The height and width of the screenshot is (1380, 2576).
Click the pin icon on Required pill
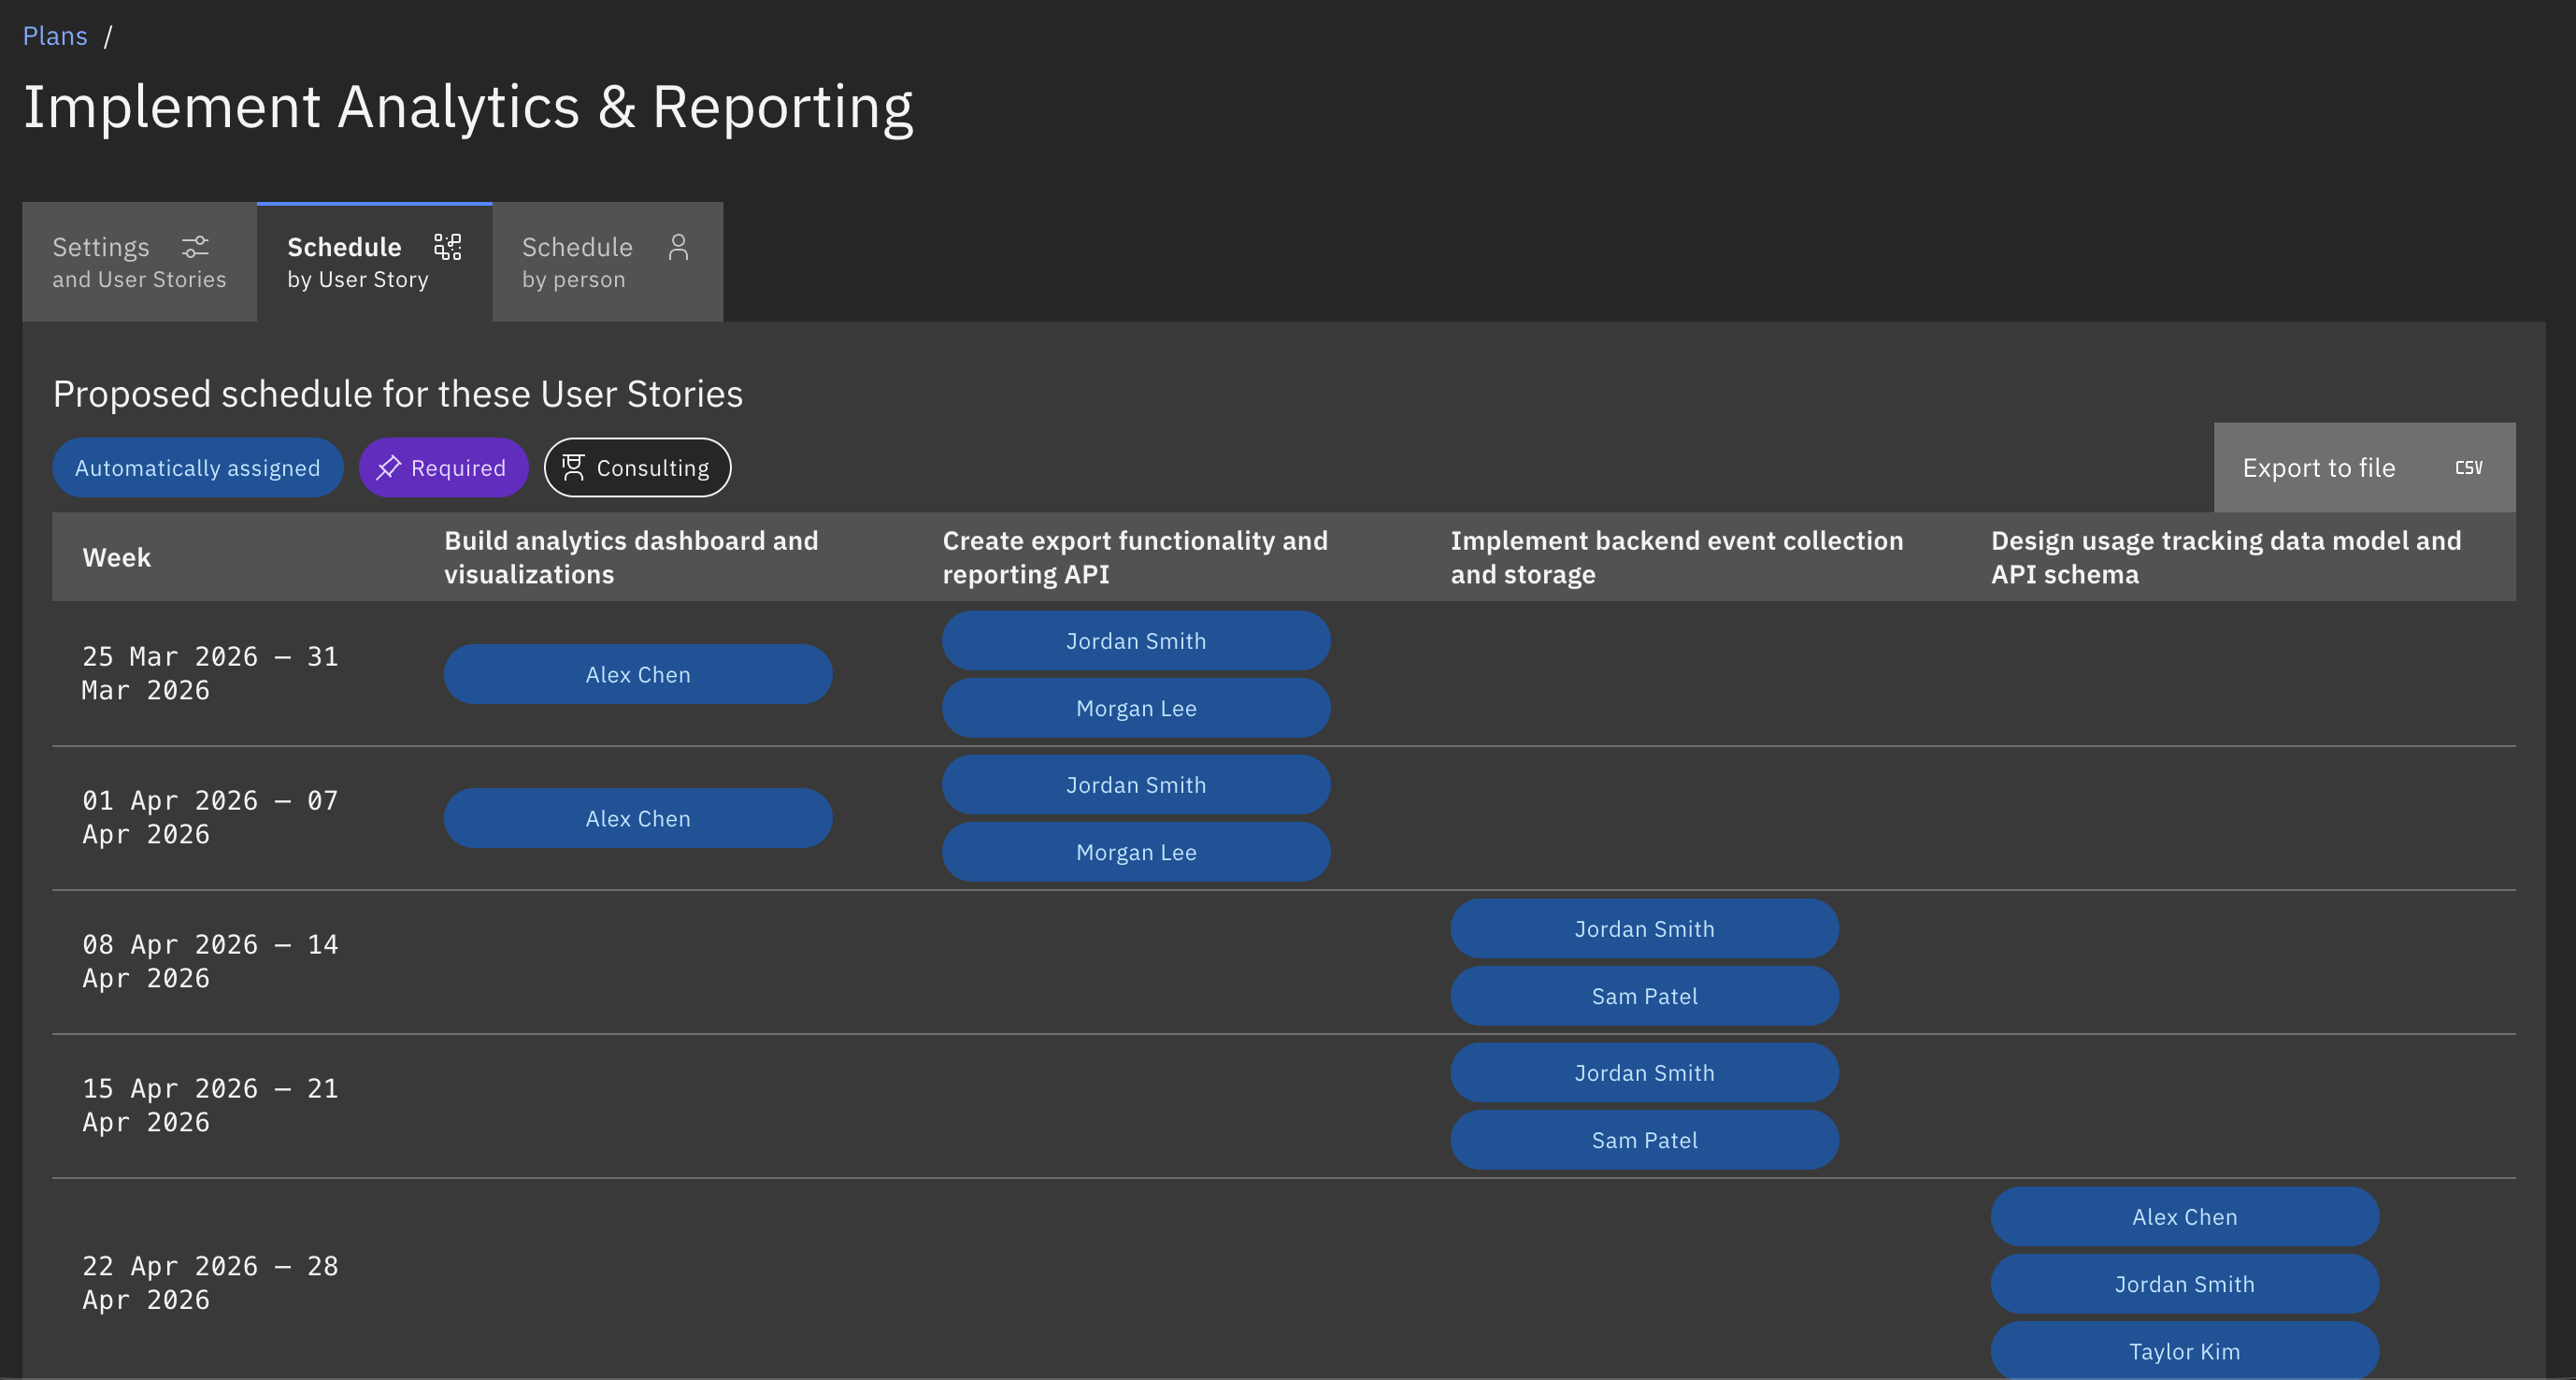click(x=388, y=467)
